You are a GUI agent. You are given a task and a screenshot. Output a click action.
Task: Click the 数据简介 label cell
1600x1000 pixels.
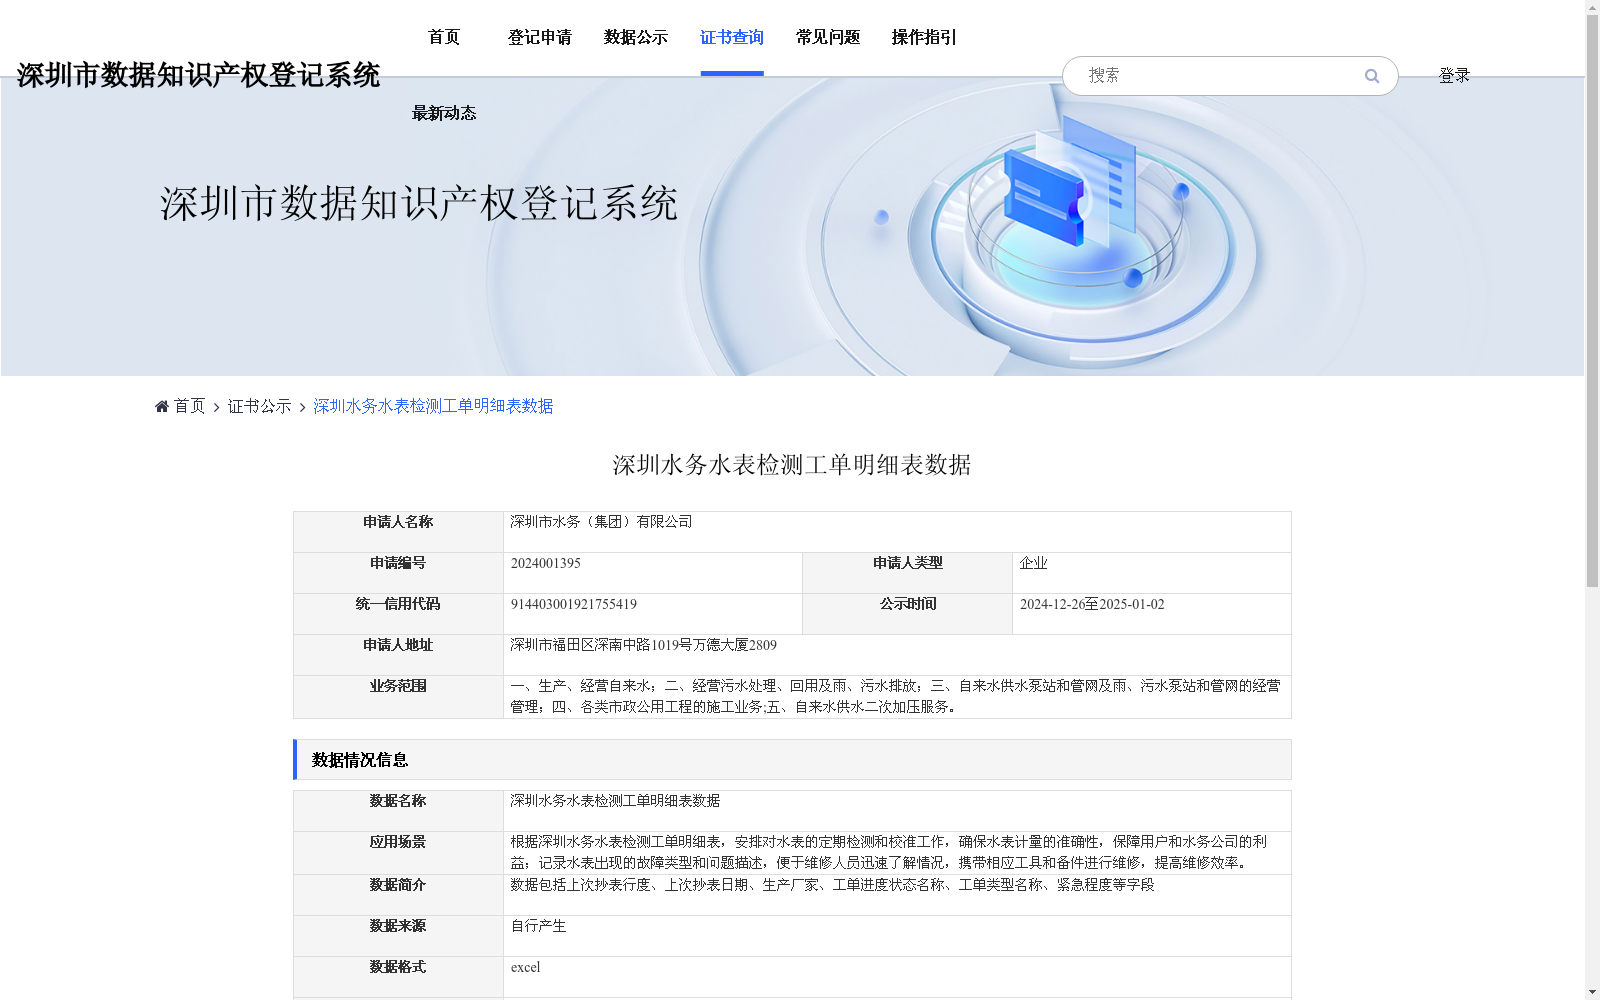[398, 895]
